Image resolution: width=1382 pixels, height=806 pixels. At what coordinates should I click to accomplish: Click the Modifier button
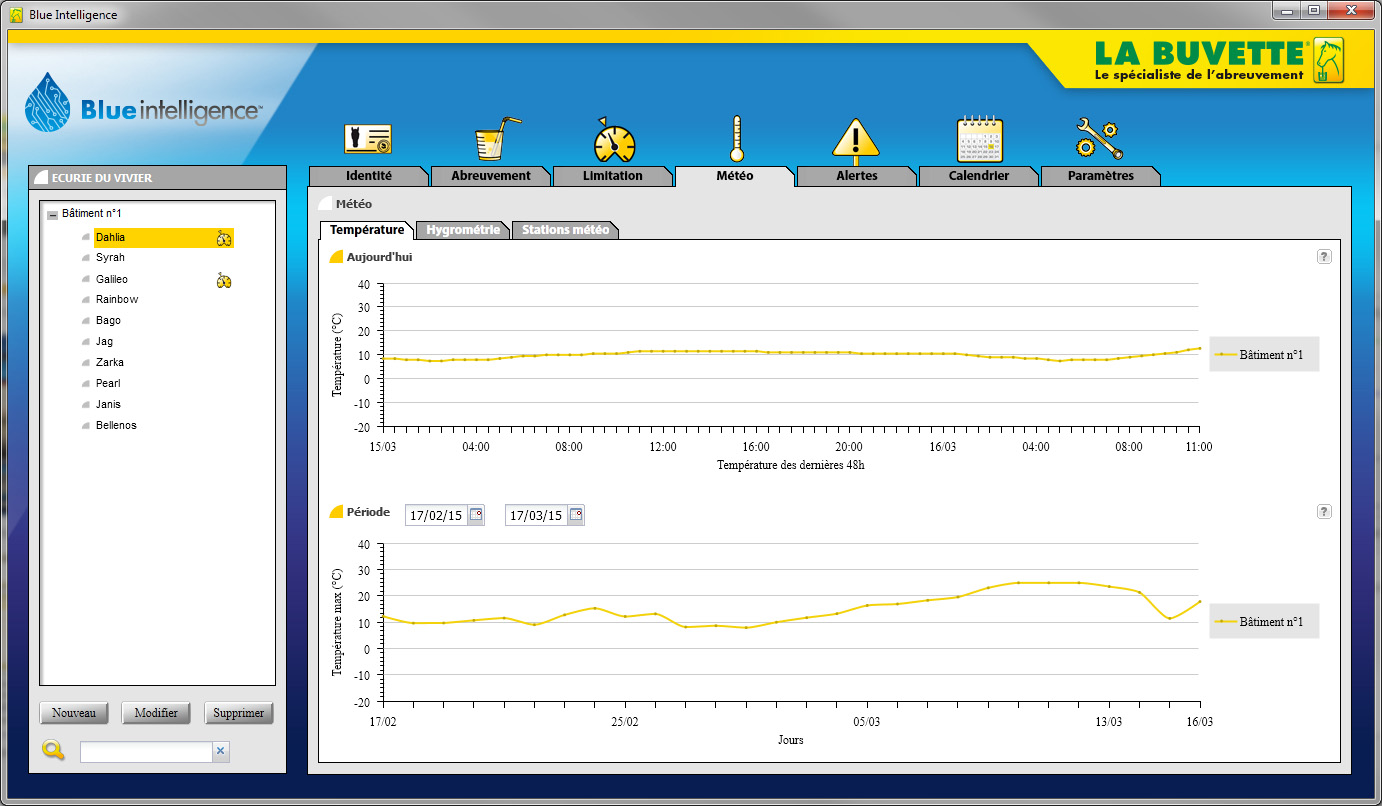[x=156, y=713]
